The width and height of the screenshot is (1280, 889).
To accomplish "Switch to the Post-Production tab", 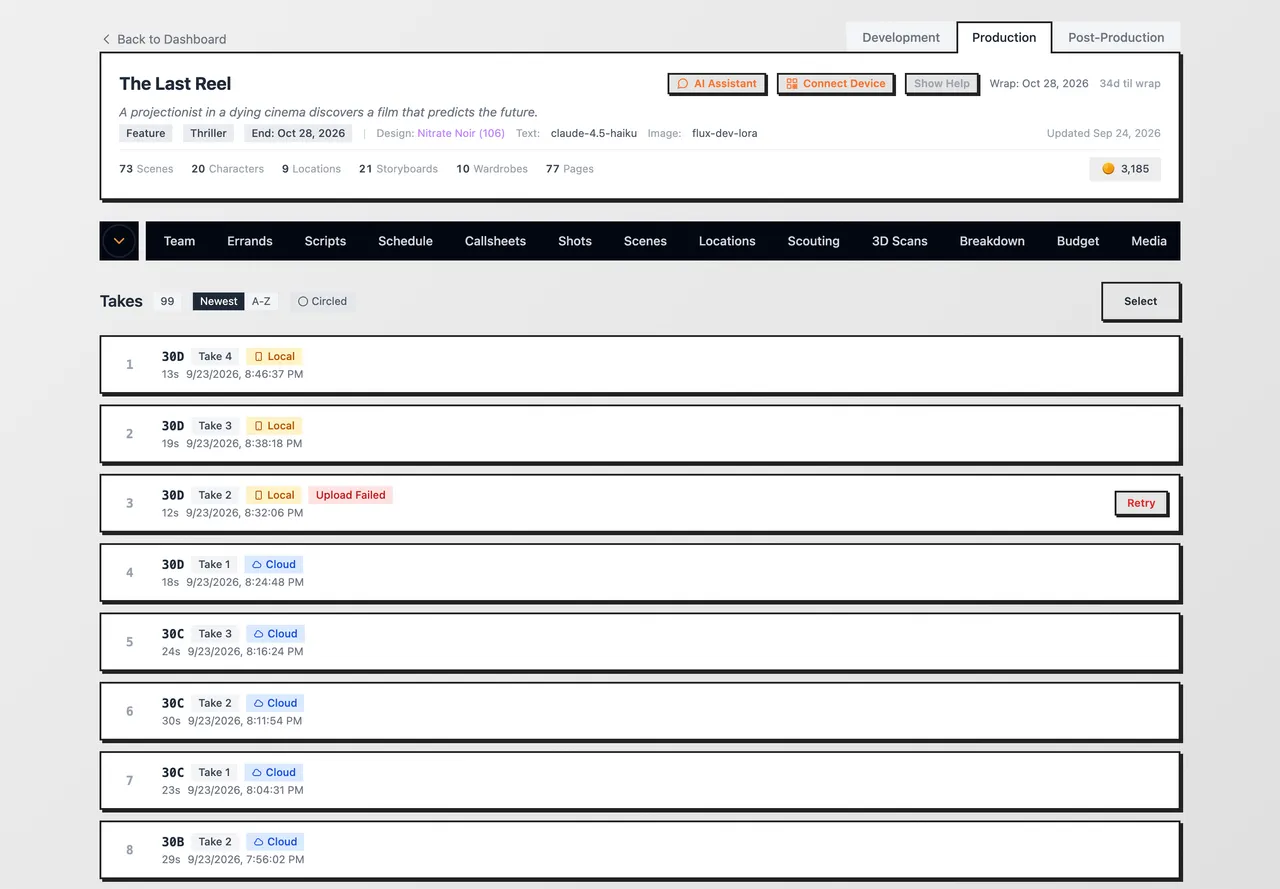I will tap(1116, 37).
